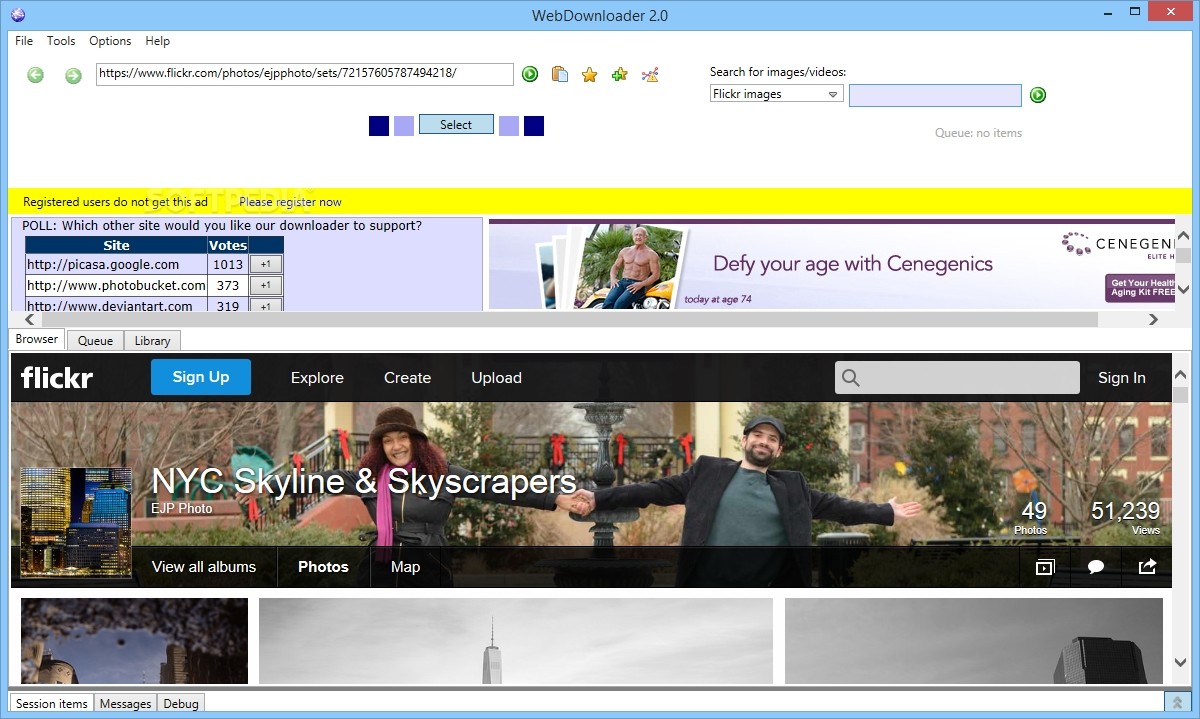1200x719 pixels.
Task: Open the Session items tab
Action: 52,703
